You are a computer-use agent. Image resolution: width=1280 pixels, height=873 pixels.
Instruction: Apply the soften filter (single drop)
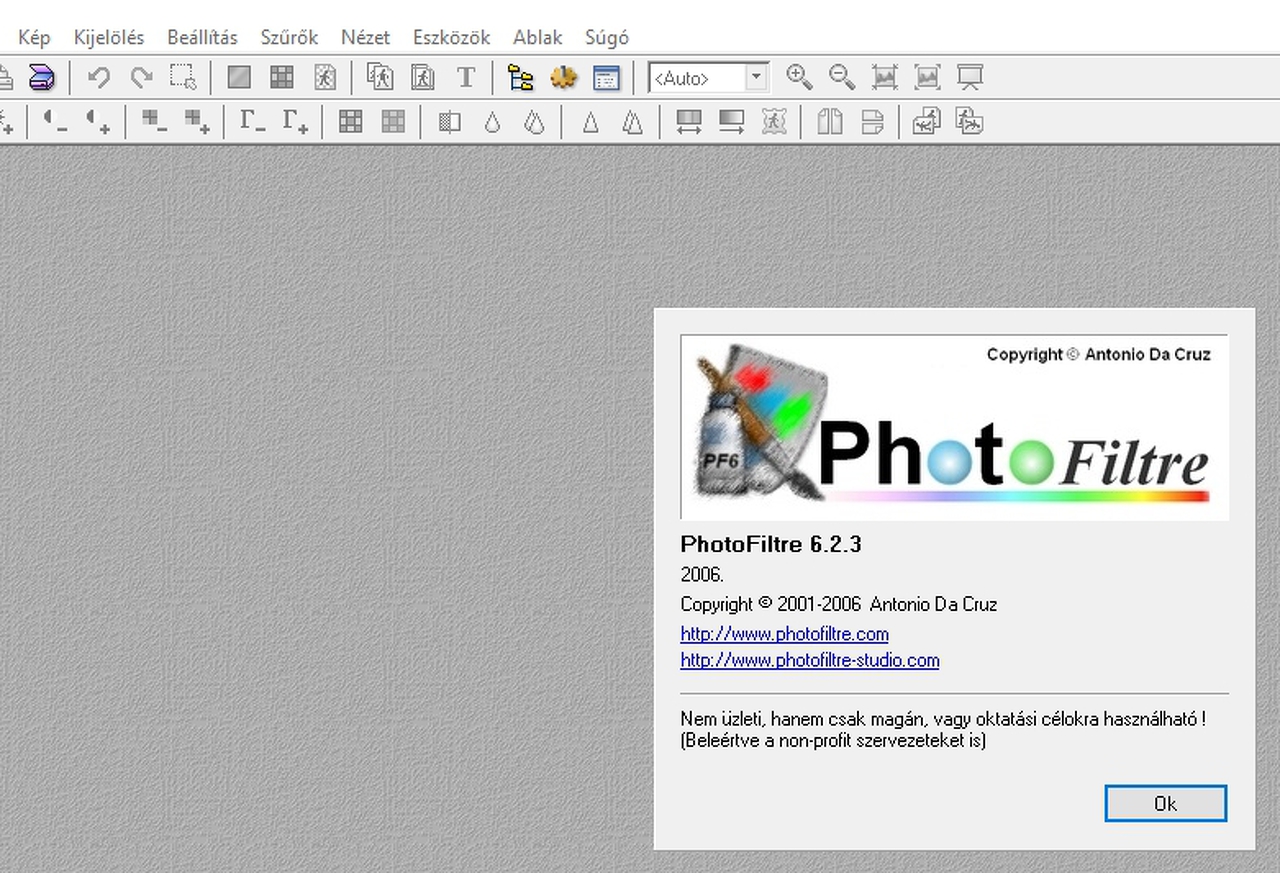[x=492, y=122]
